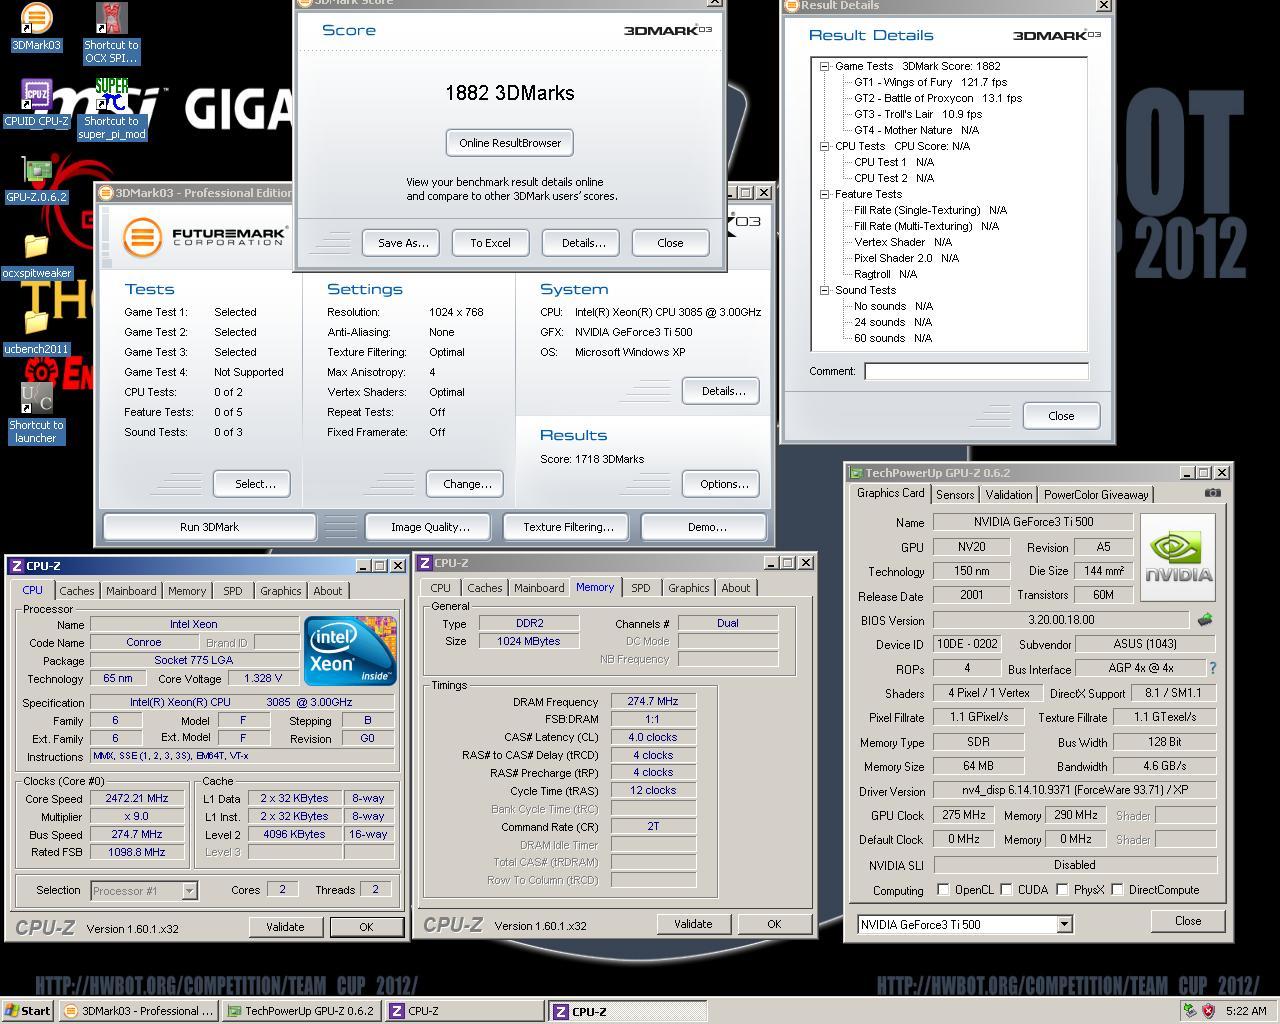Click the To Excel button
This screenshot has height=1024, width=1280.
click(491, 243)
